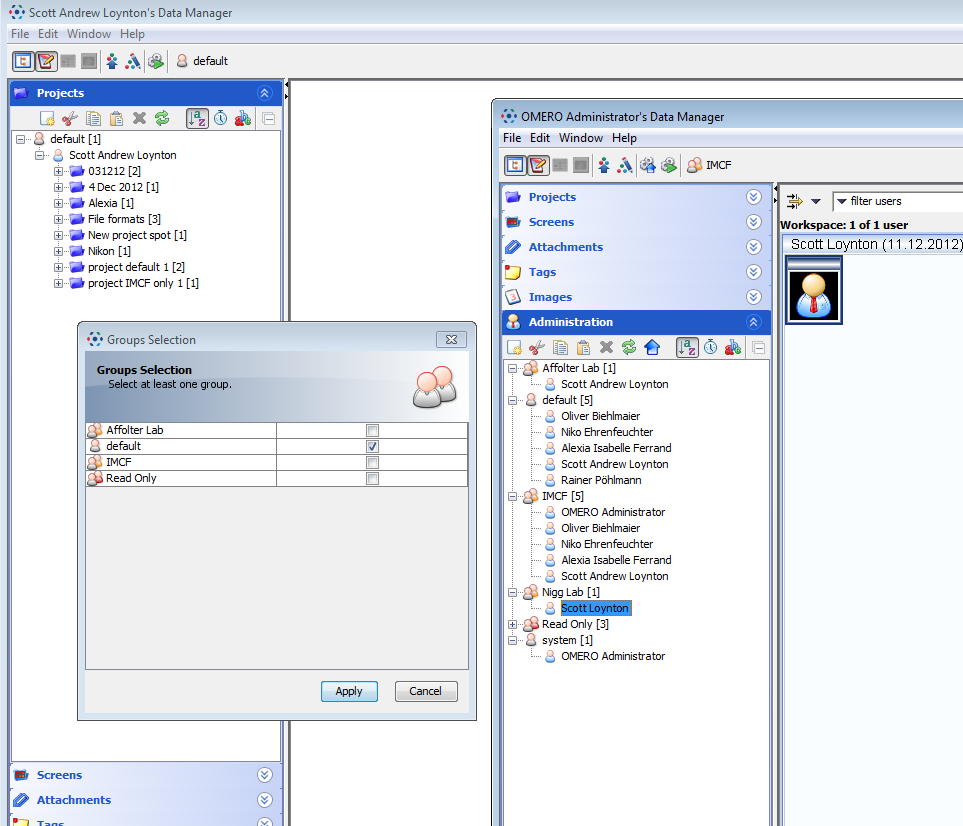Open the Edit menu in OMERO Administrator's window
The height and width of the screenshot is (826, 963).
point(540,138)
